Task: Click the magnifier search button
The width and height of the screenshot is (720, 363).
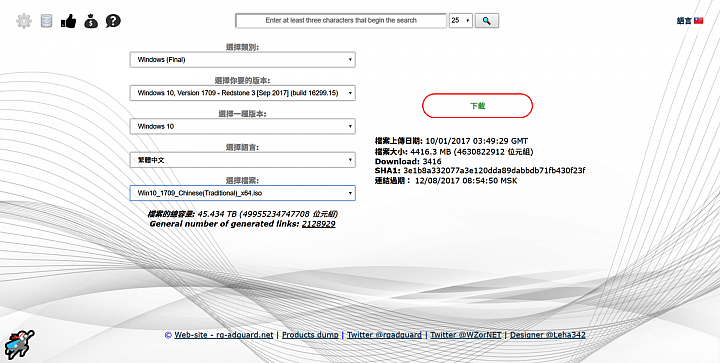Action: pos(487,21)
